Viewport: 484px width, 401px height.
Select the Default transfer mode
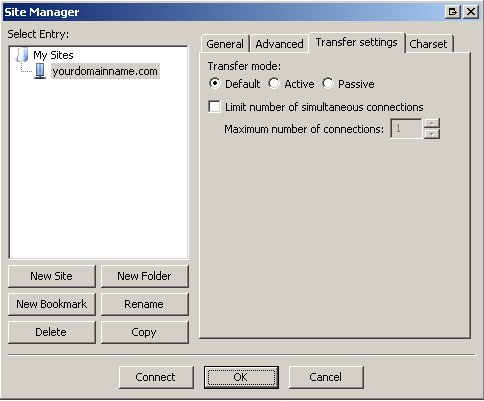(x=215, y=83)
